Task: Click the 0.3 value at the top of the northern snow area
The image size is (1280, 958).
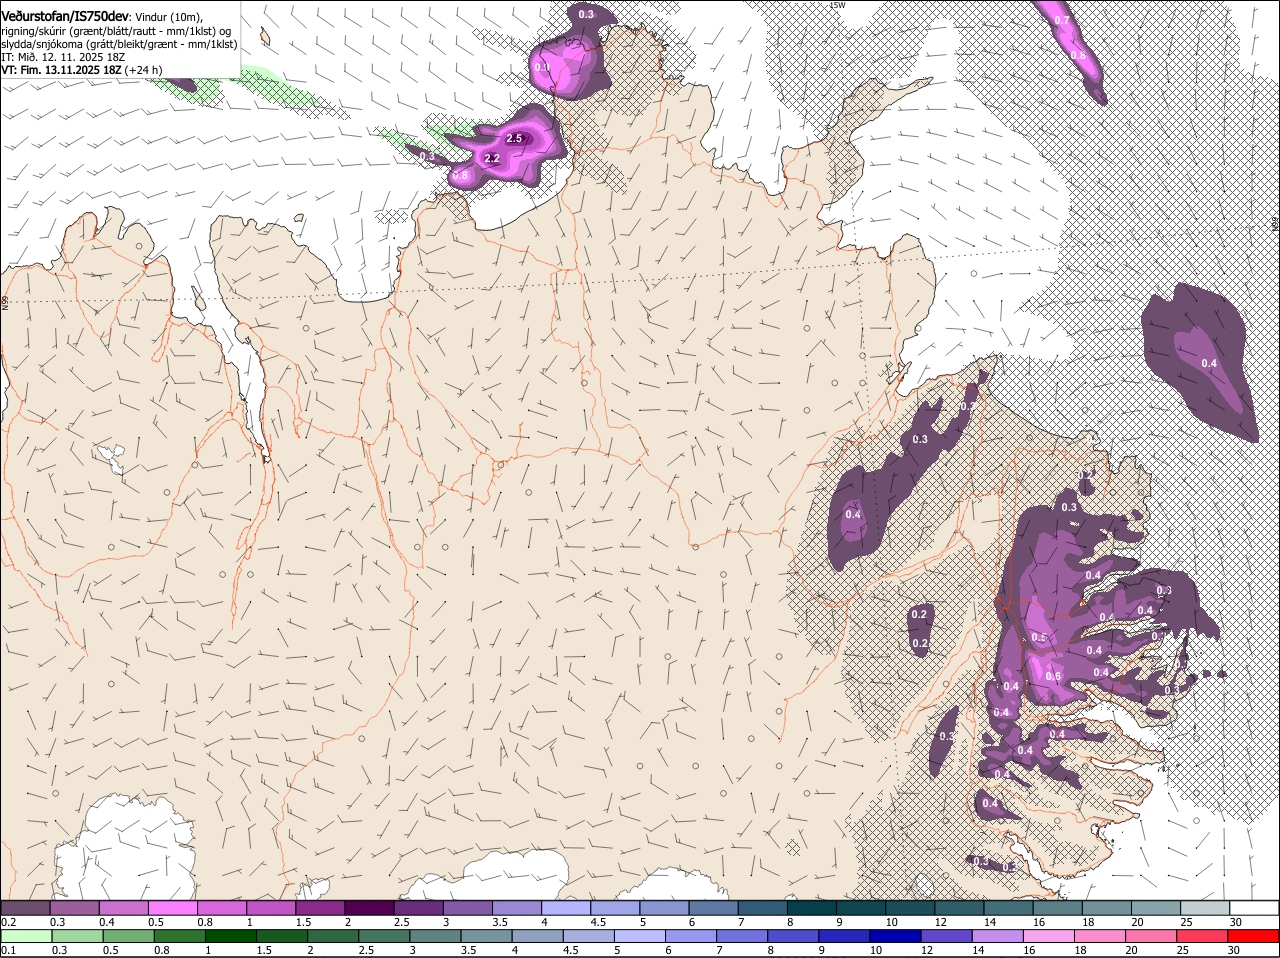Action: [x=586, y=14]
